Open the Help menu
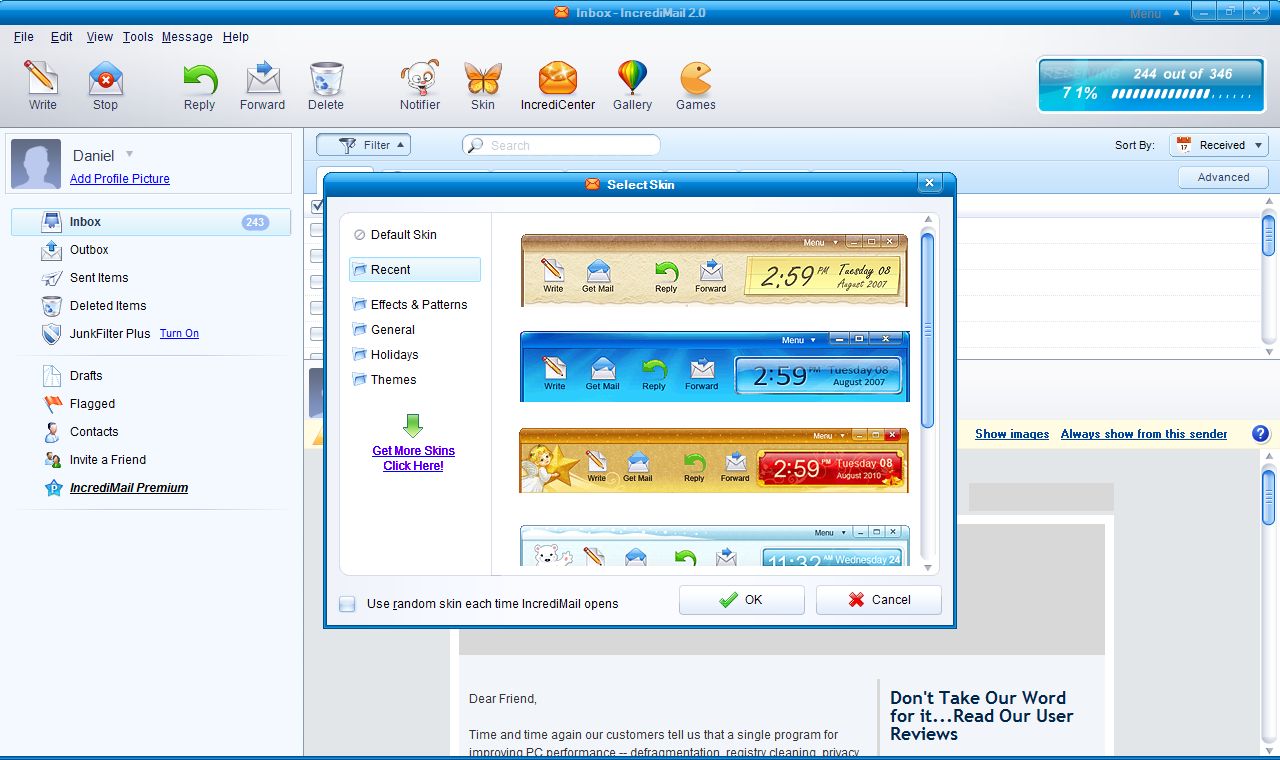The height and width of the screenshot is (760, 1280). [236, 37]
